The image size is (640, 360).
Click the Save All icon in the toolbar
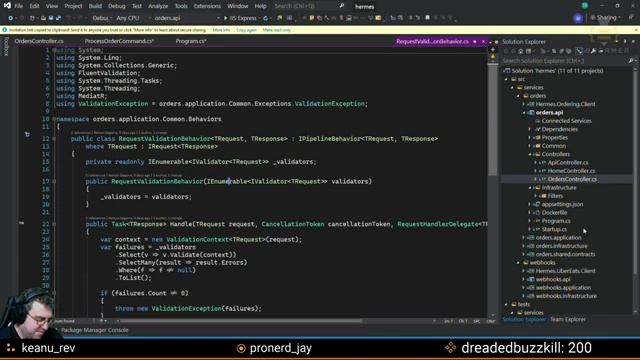click(58, 18)
